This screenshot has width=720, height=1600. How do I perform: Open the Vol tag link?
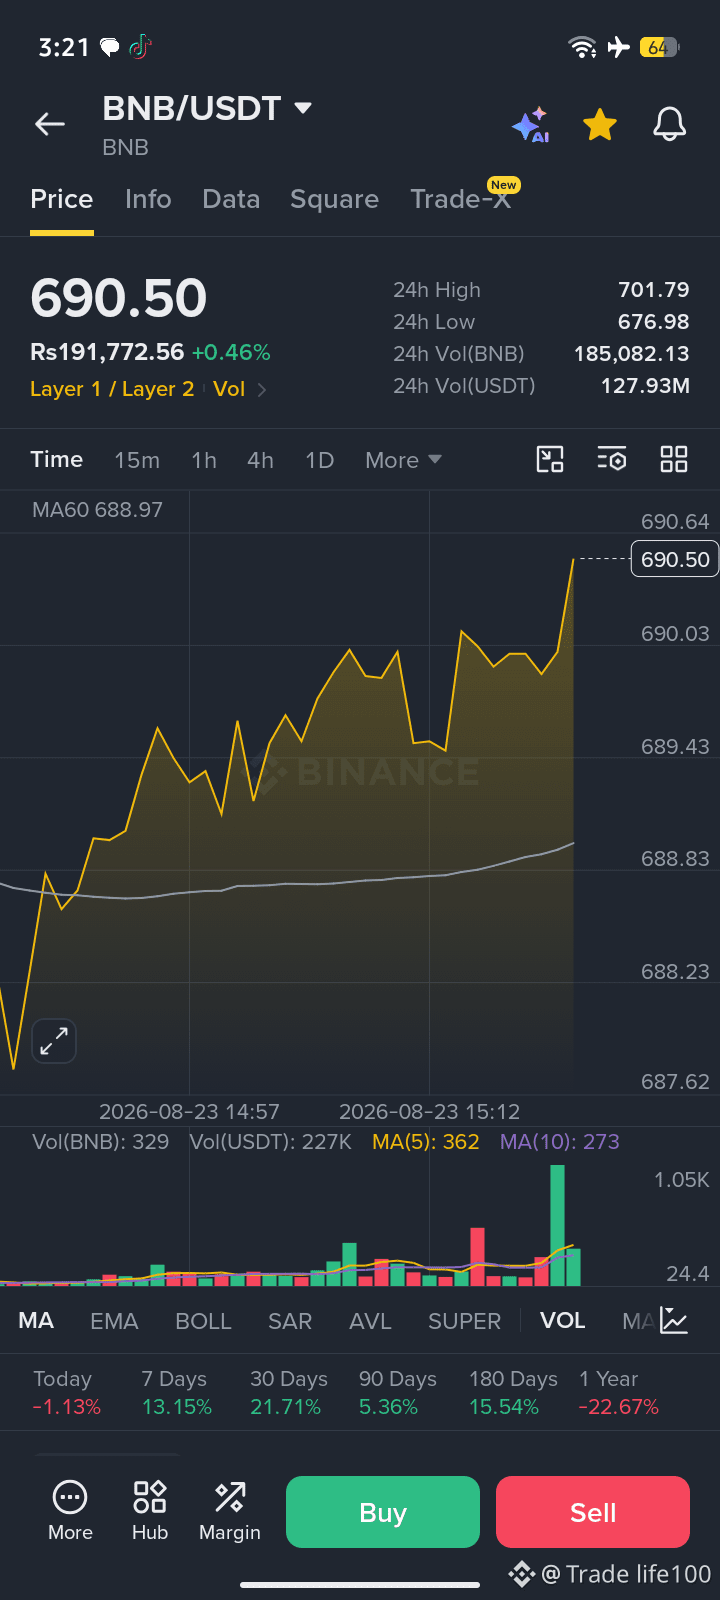pos(229,389)
